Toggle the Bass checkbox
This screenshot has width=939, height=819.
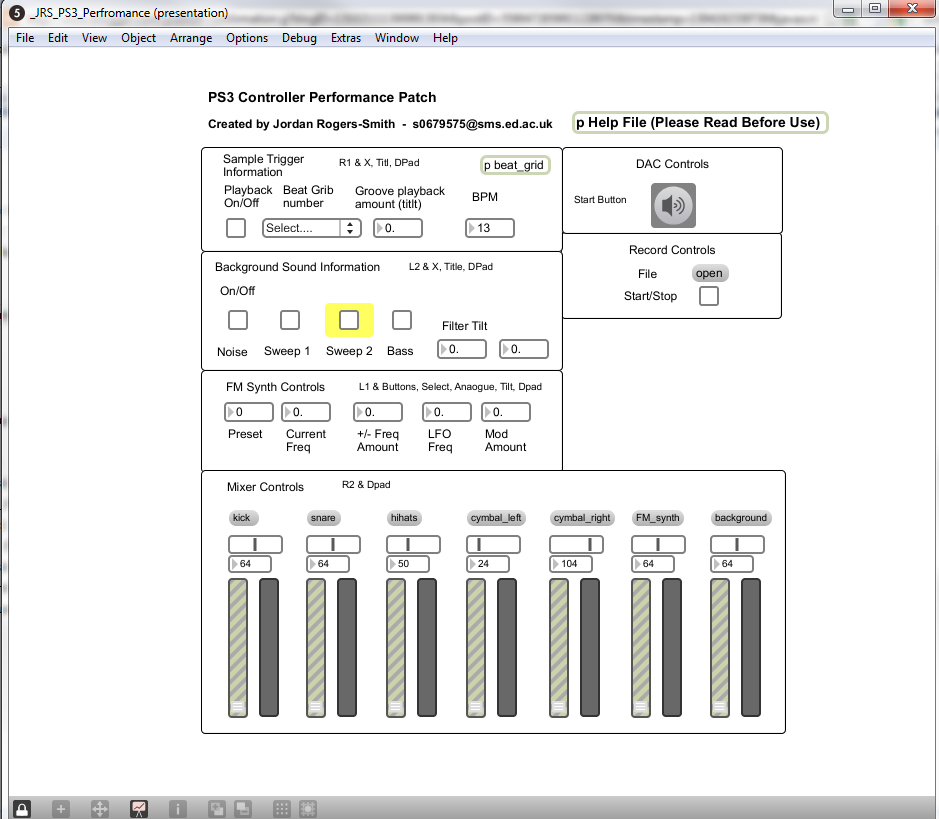pyautogui.click(x=402, y=320)
